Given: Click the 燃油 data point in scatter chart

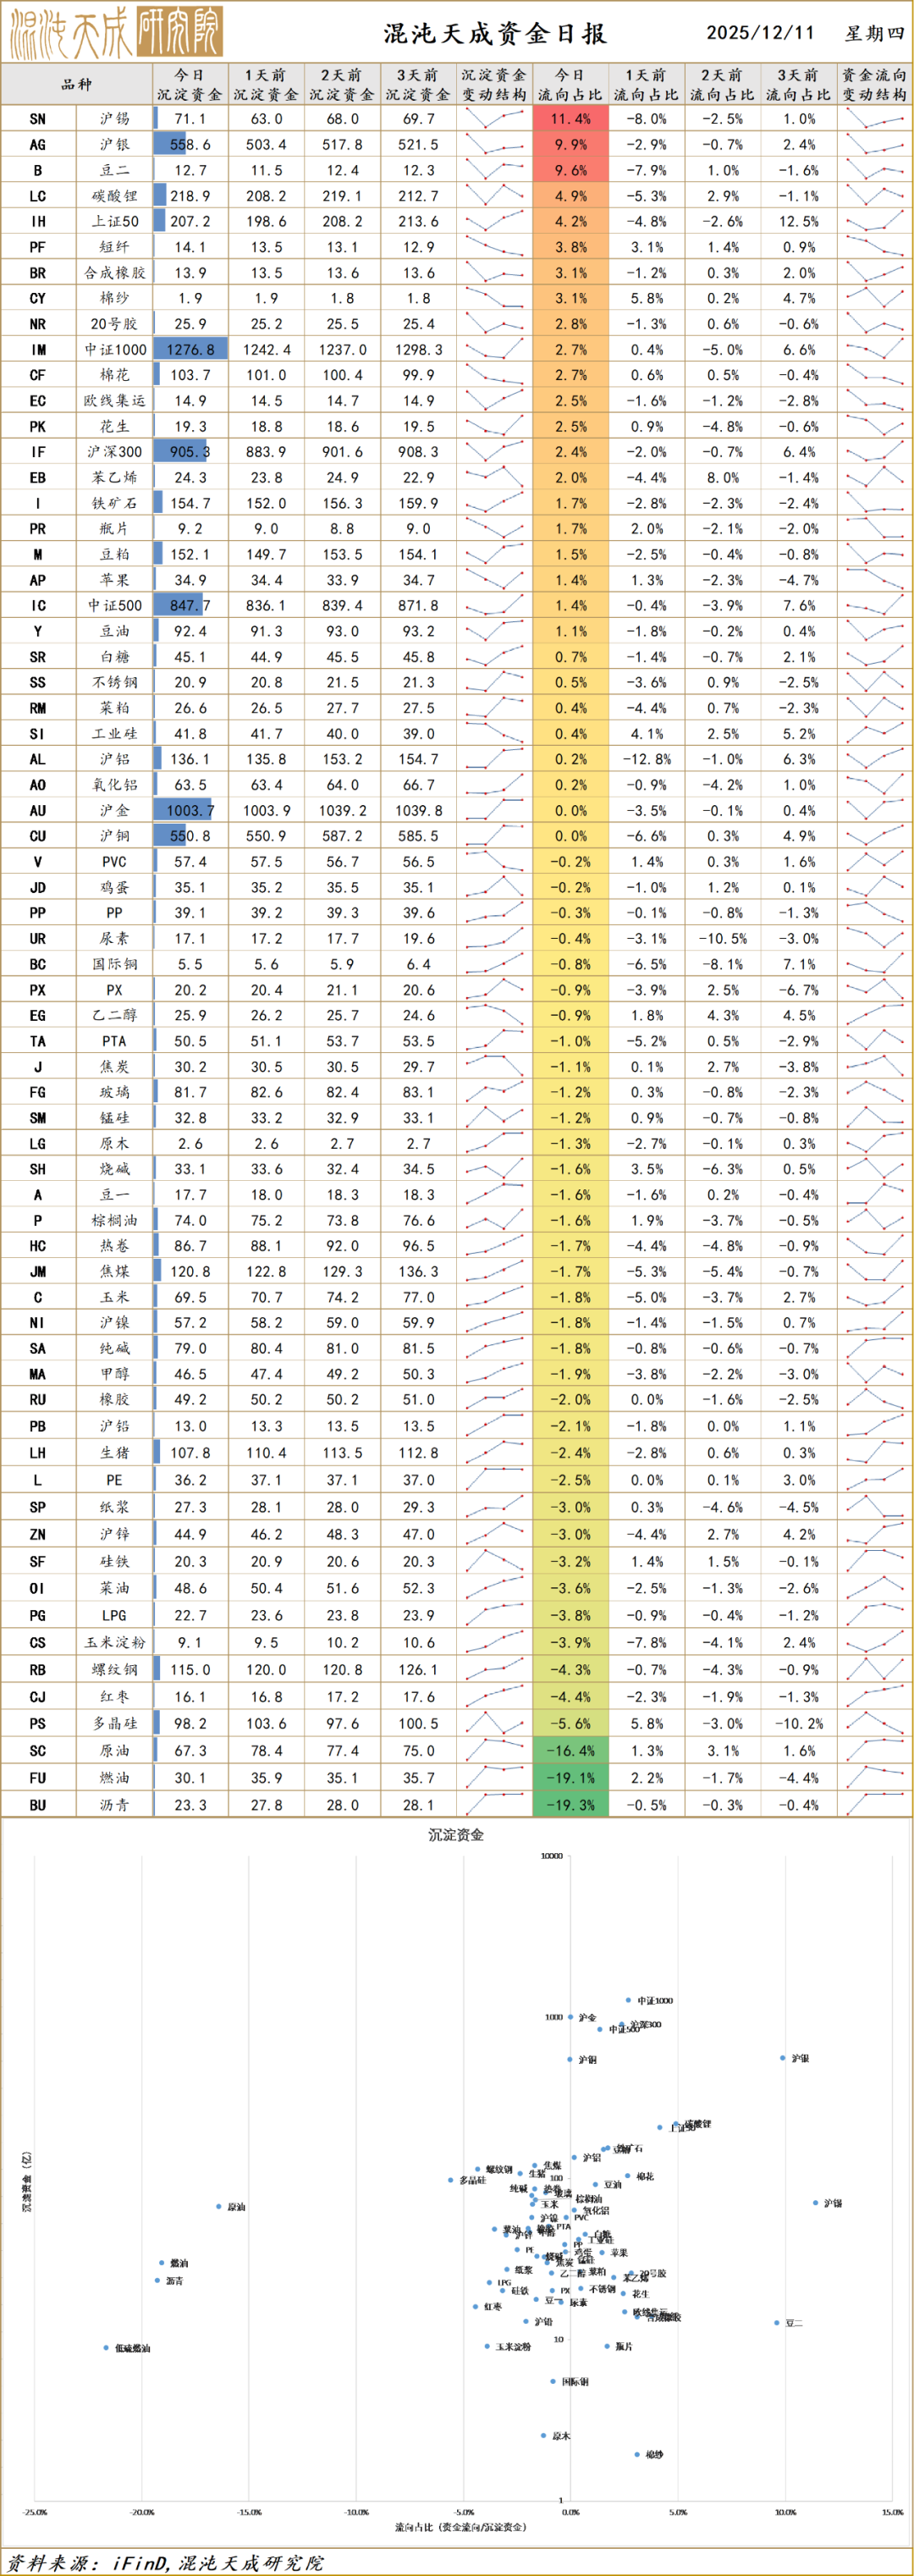Looking at the screenshot, I should coord(161,2263).
